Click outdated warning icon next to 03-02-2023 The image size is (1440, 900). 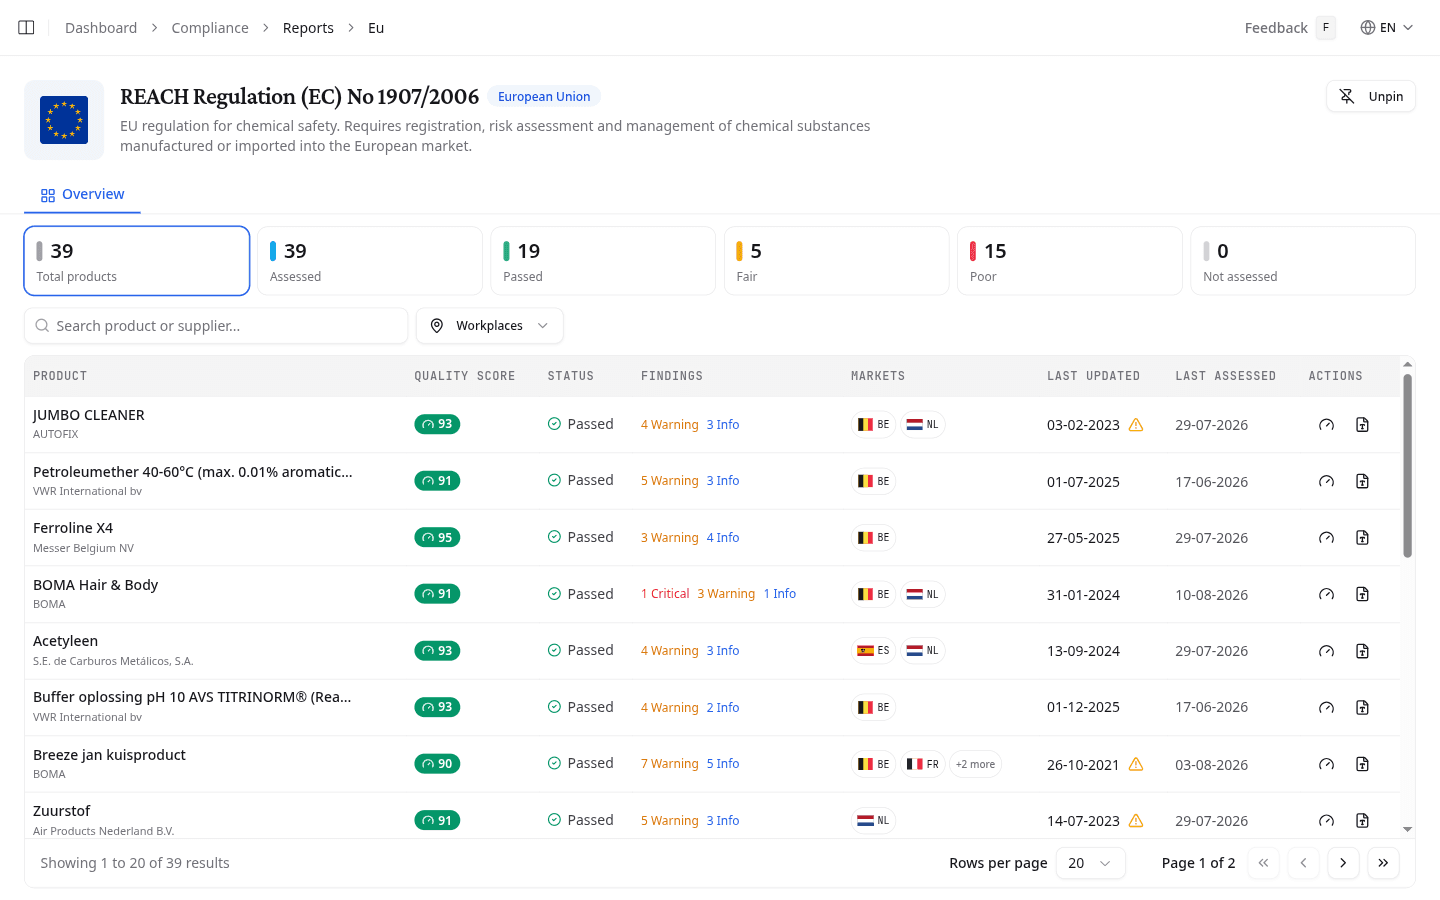(x=1136, y=425)
